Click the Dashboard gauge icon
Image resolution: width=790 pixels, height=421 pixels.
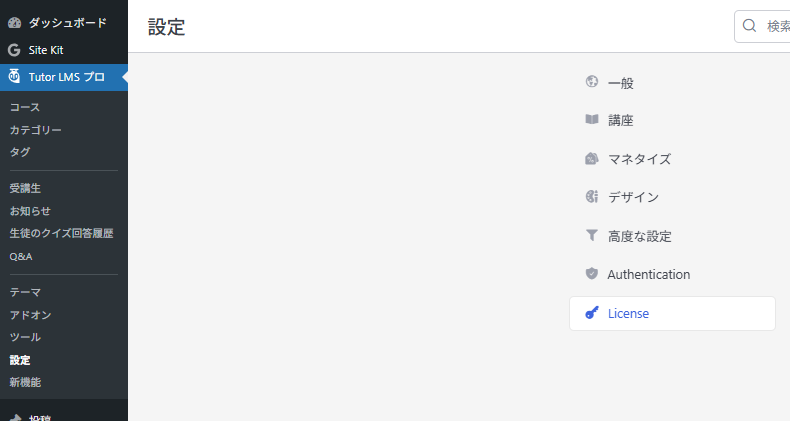coord(14,22)
